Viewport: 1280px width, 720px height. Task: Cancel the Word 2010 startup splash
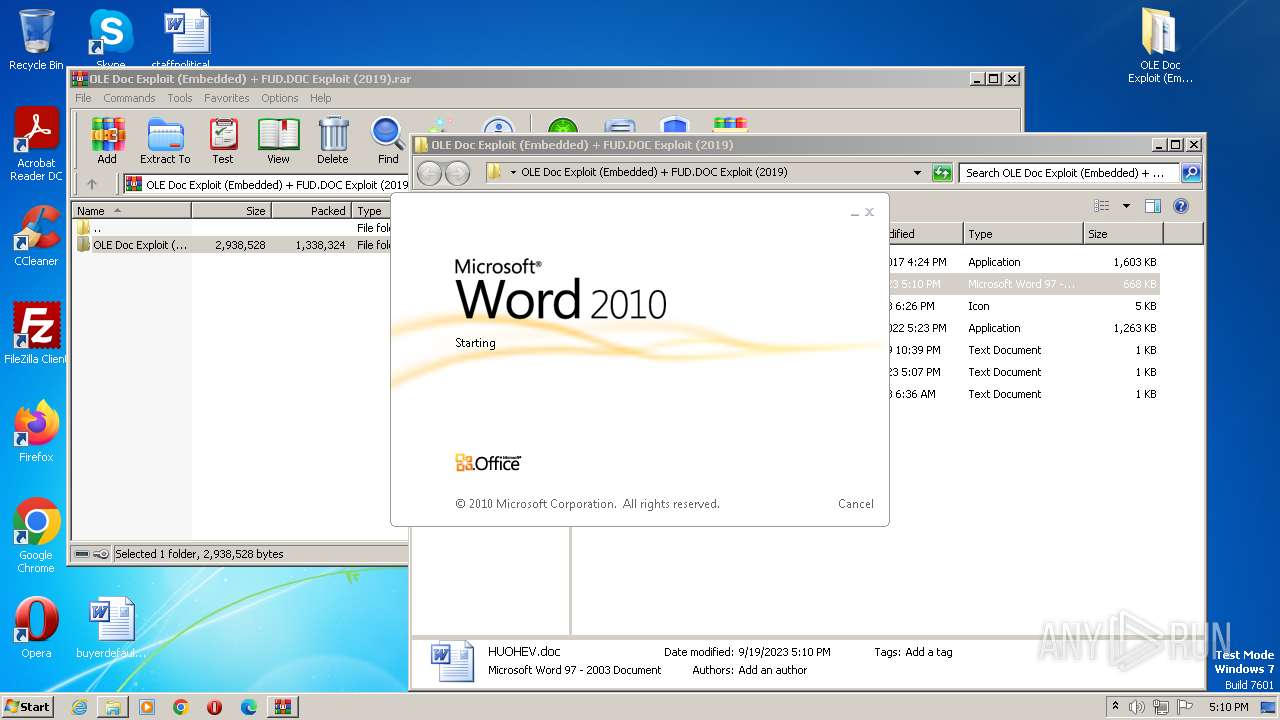coord(856,504)
